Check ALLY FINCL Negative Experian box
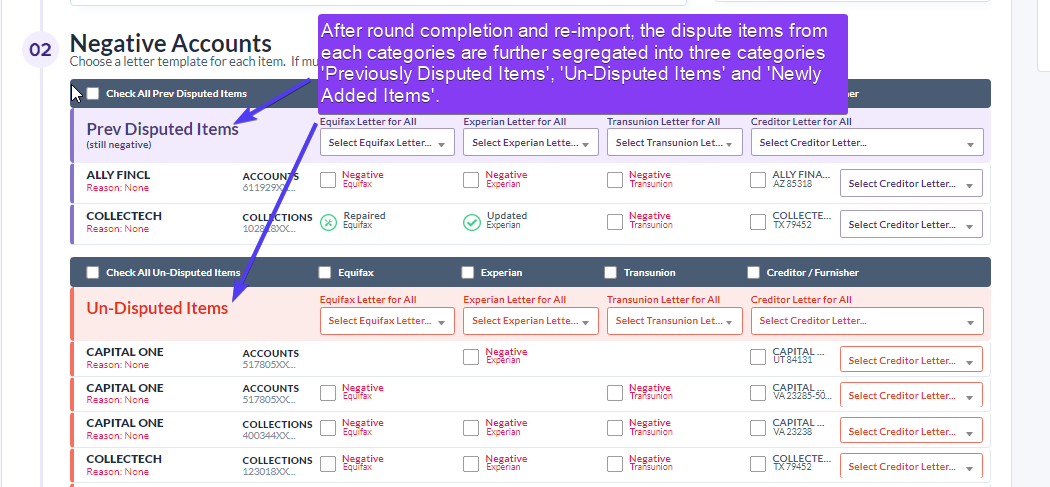The image size is (1050, 487). pyautogui.click(x=471, y=181)
